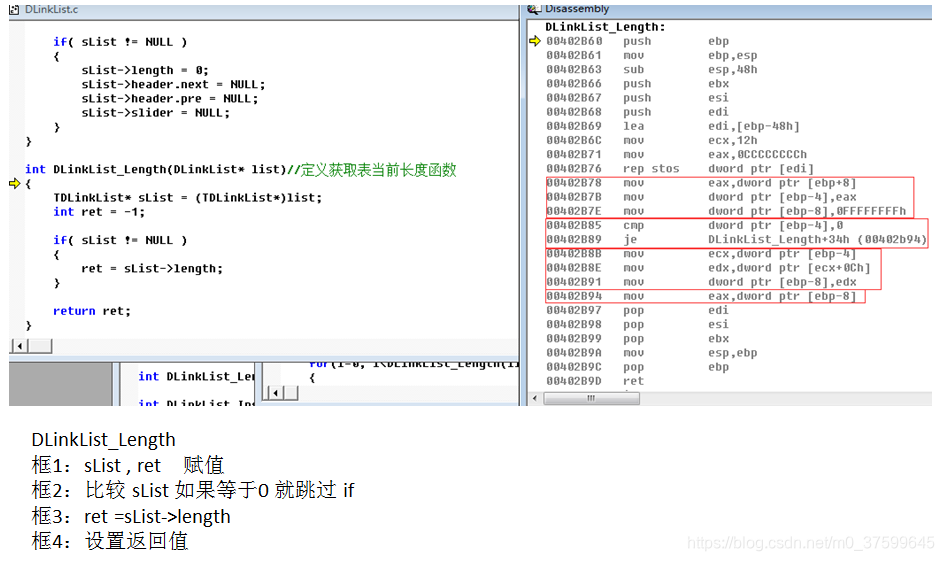Click the green comment after DLinkList_Length declaration
Screen dimensions: 944x561
[x=372, y=170]
